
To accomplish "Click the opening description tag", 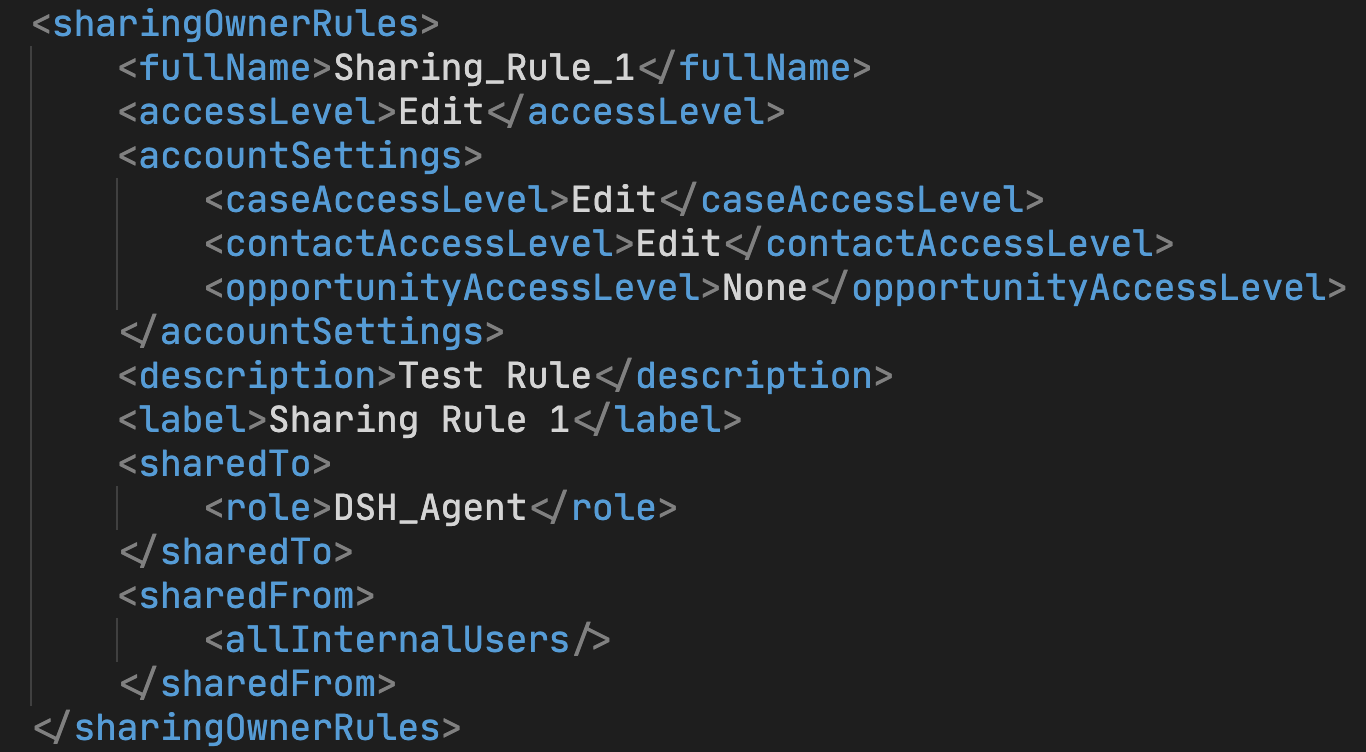I will (258, 375).
